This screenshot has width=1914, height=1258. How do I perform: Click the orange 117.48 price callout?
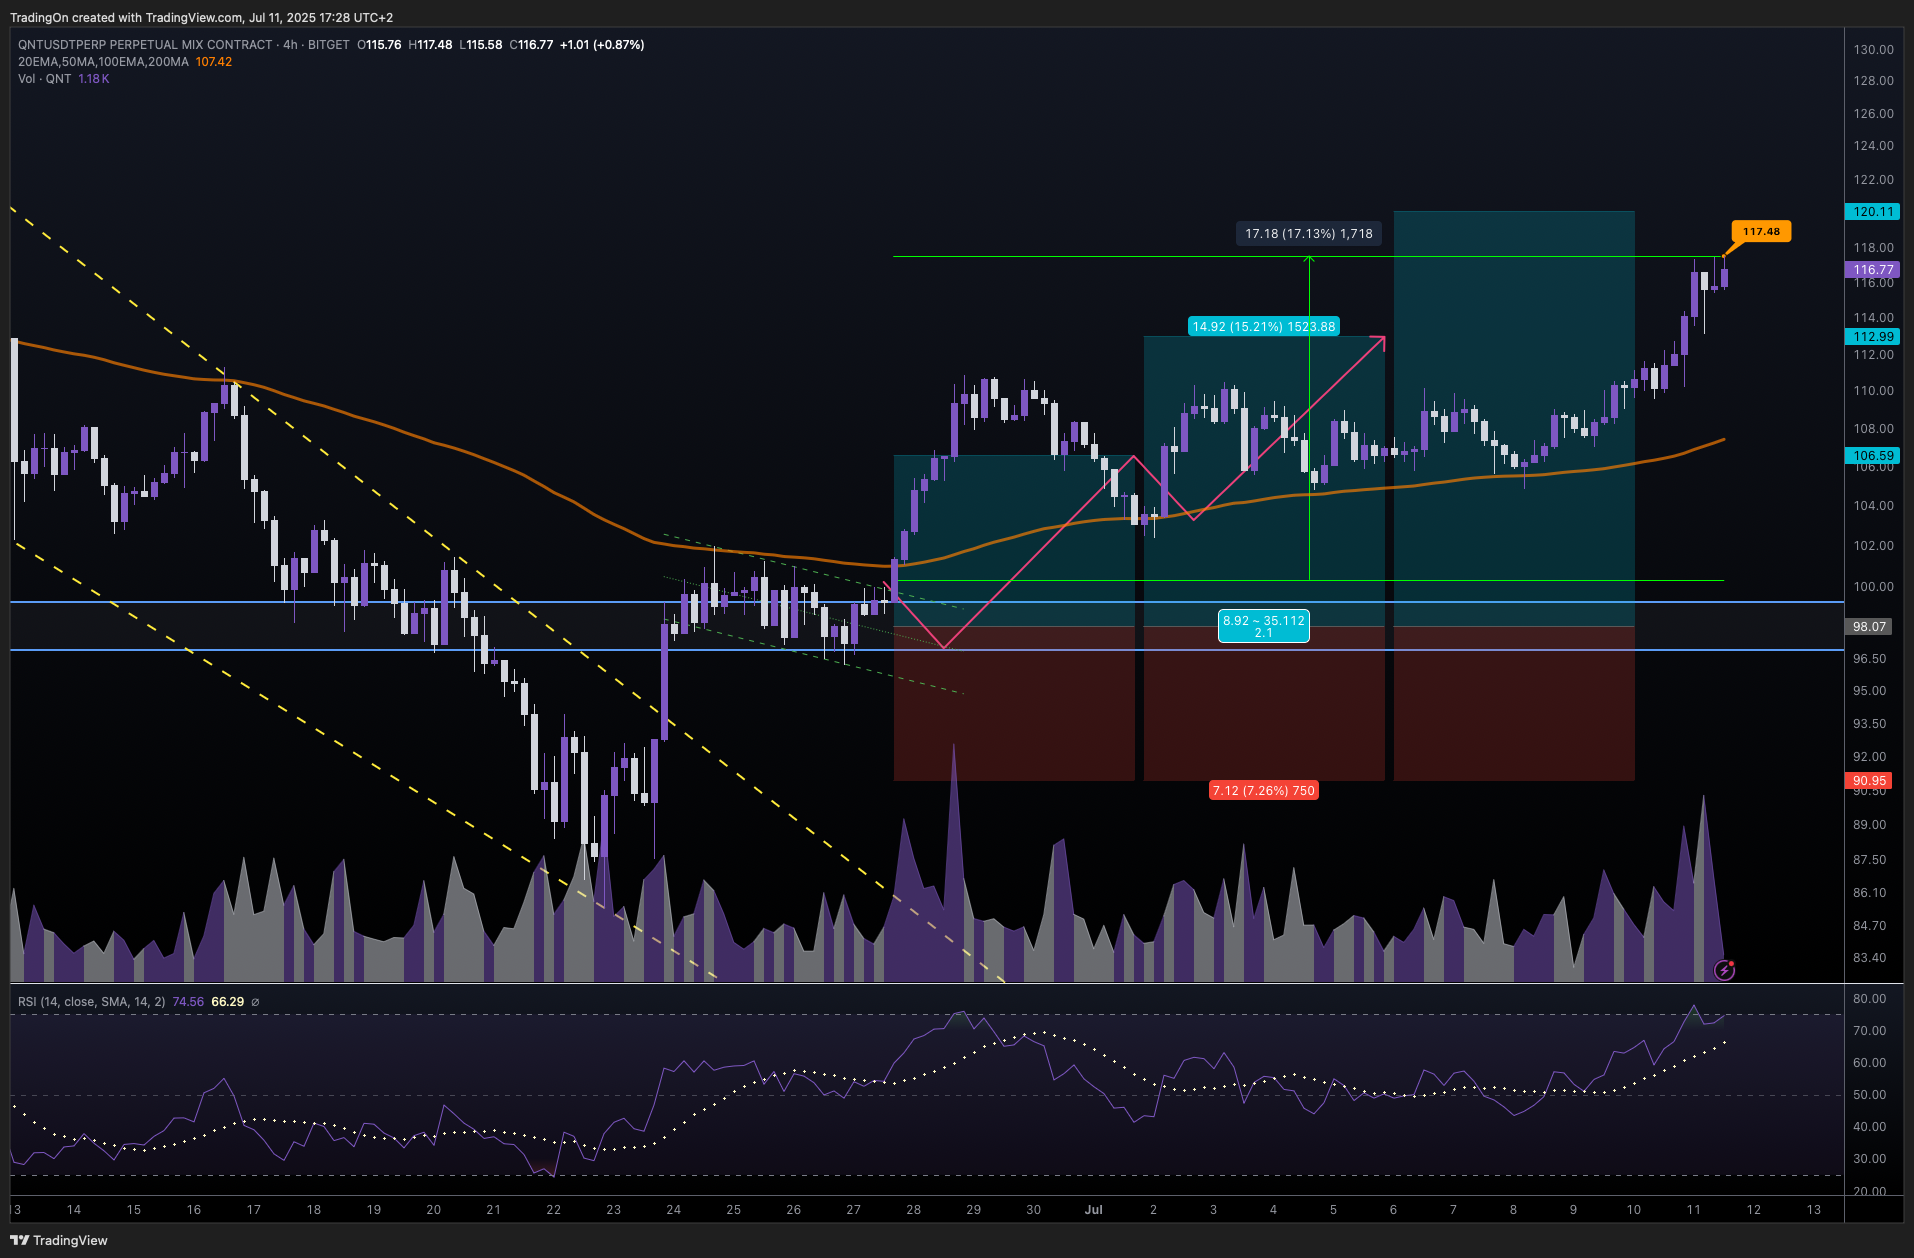[x=1761, y=232]
